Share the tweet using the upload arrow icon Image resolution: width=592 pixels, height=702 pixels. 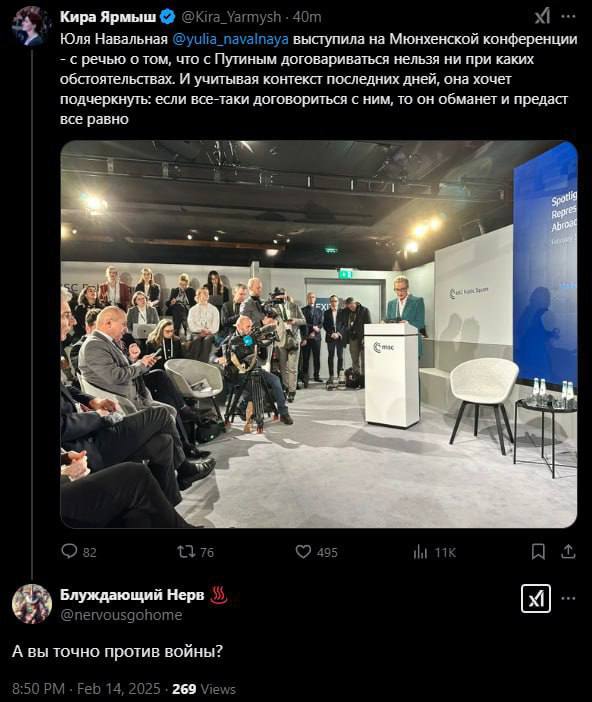click(568, 551)
